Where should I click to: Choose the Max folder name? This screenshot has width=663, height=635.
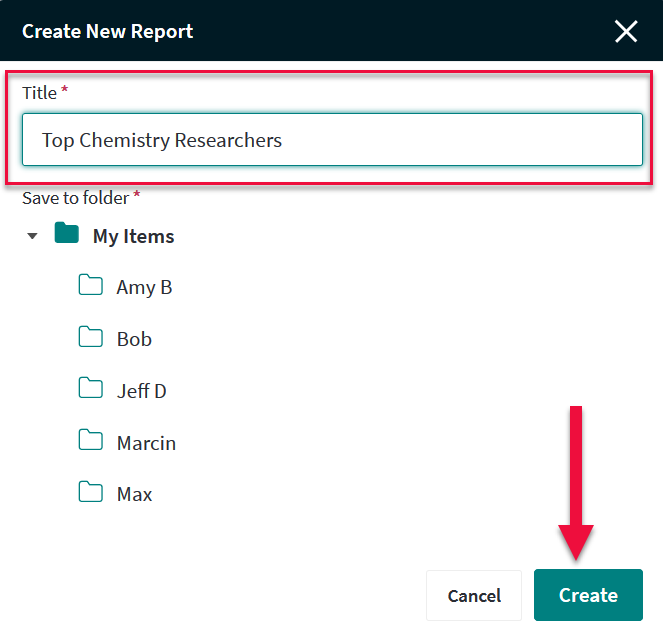coord(134,494)
